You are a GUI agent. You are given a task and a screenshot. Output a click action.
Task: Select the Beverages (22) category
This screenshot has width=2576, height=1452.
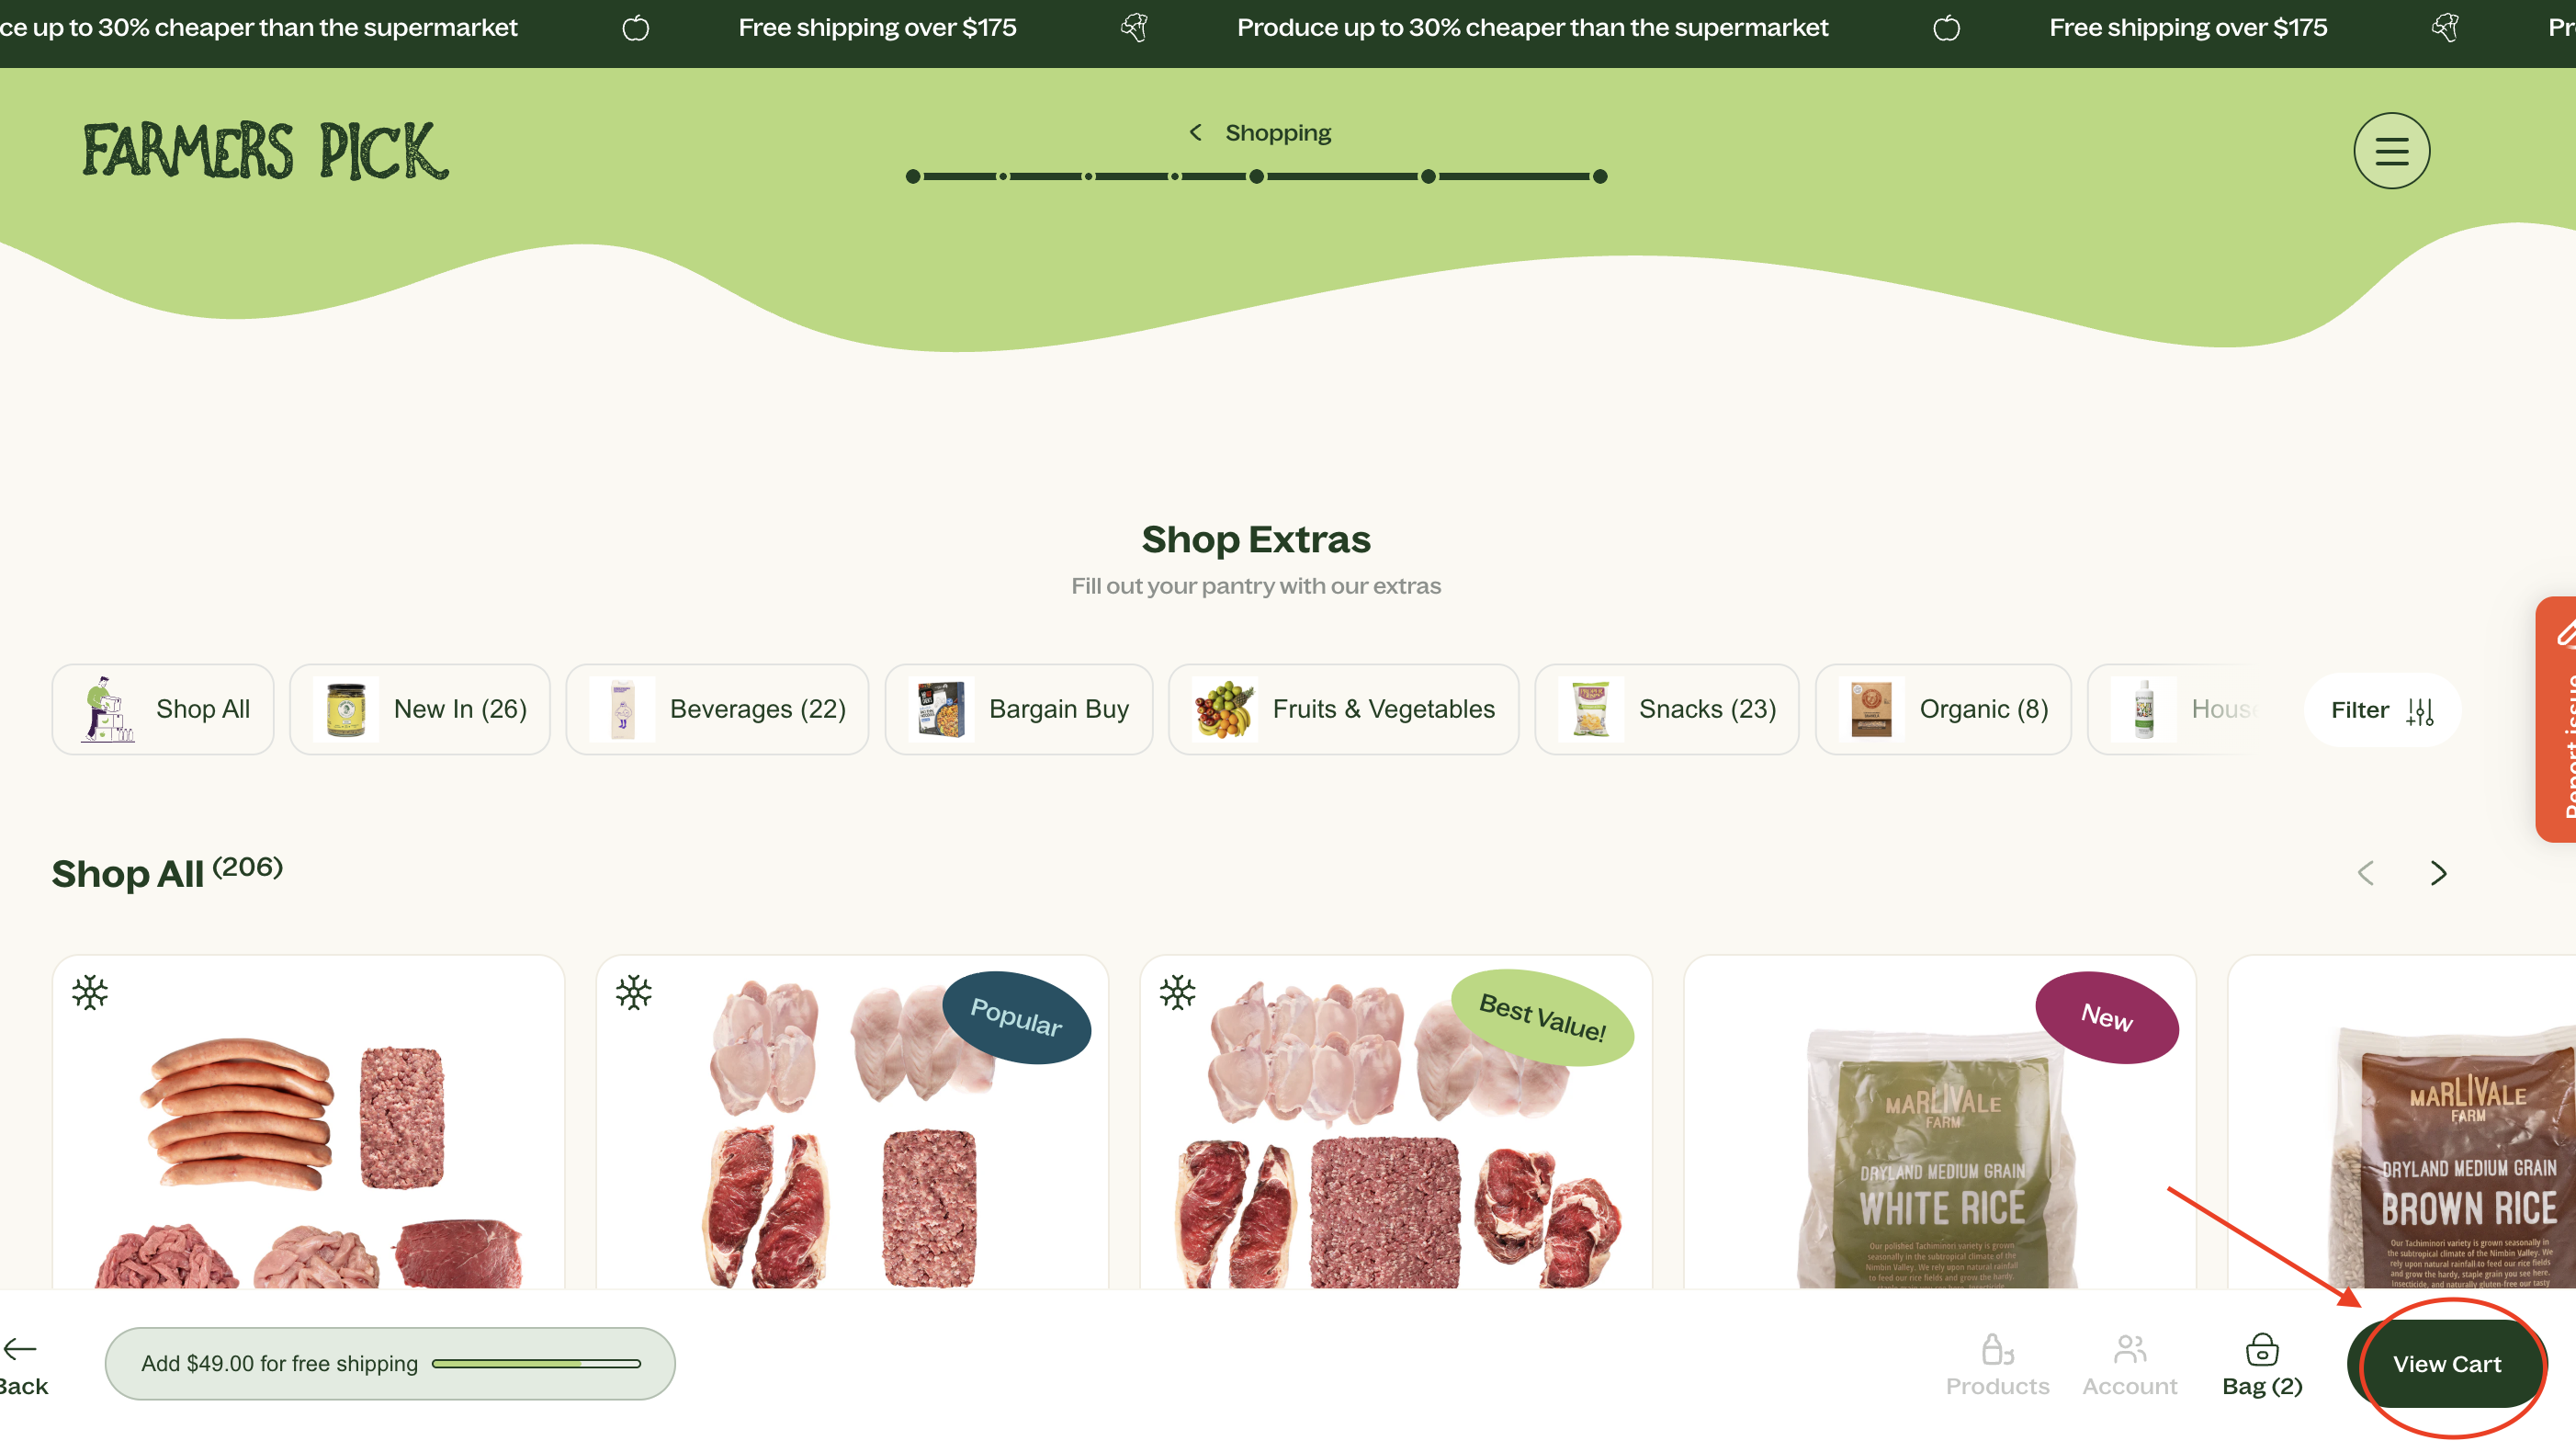(717, 709)
